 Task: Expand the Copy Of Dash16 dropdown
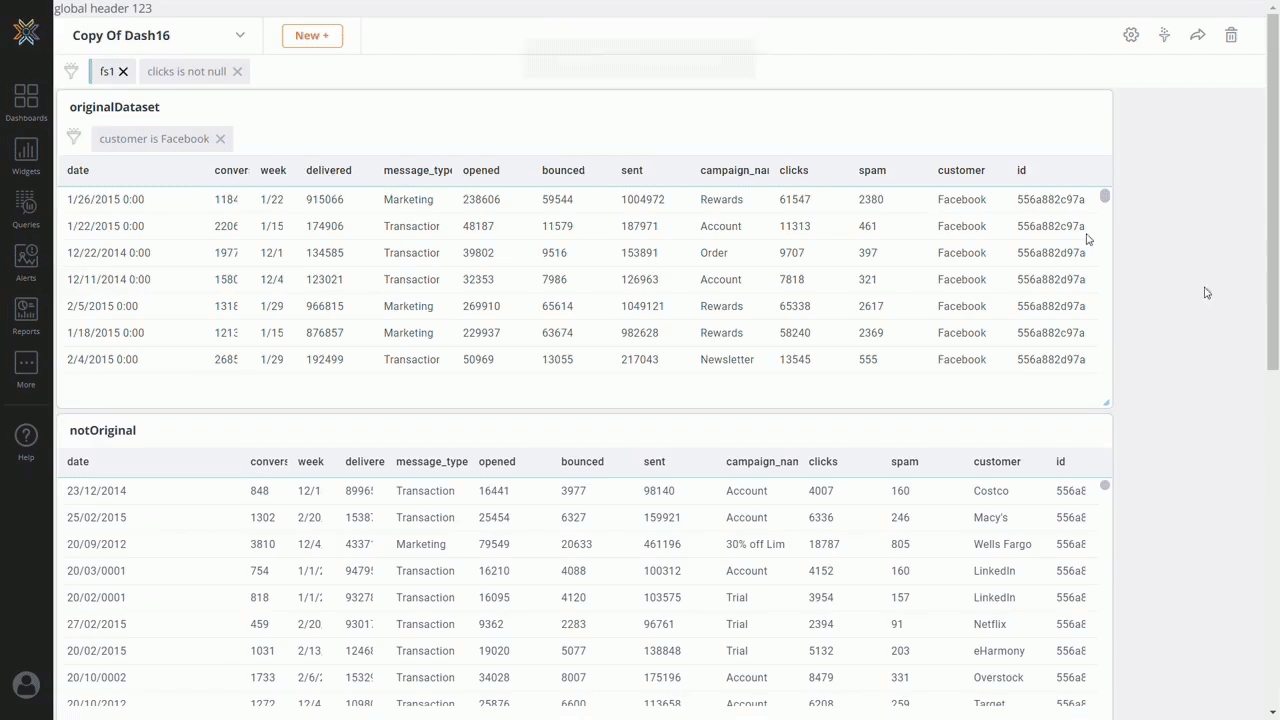point(240,35)
